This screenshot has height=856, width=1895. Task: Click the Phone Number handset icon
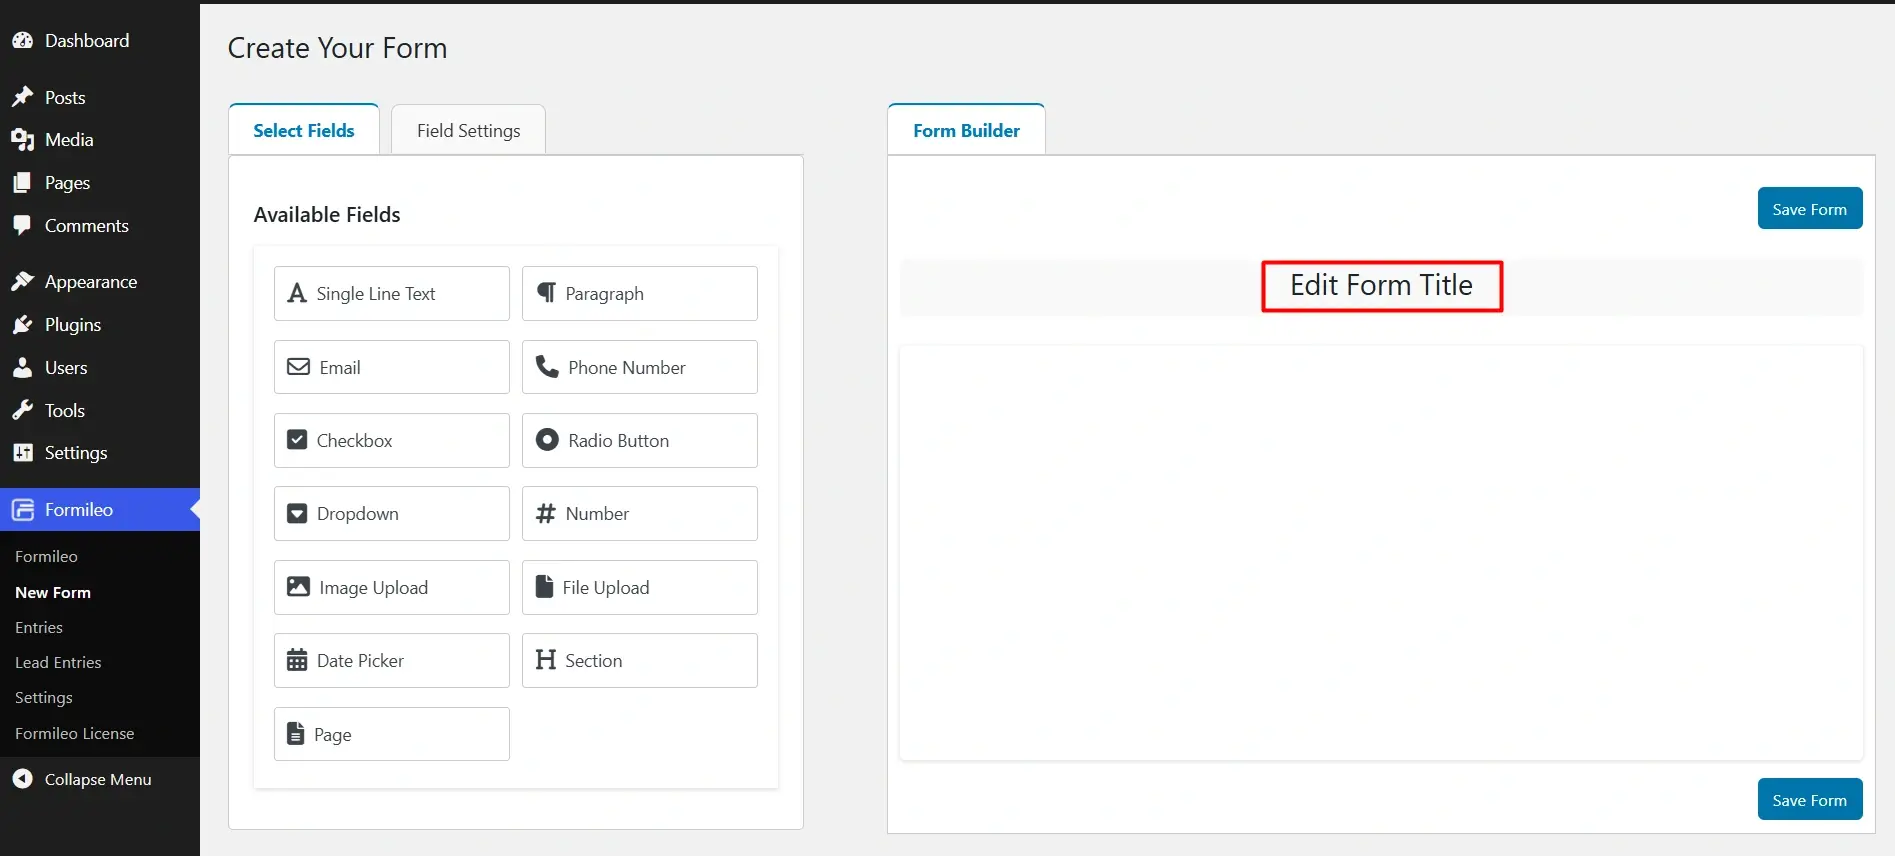click(x=547, y=367)
